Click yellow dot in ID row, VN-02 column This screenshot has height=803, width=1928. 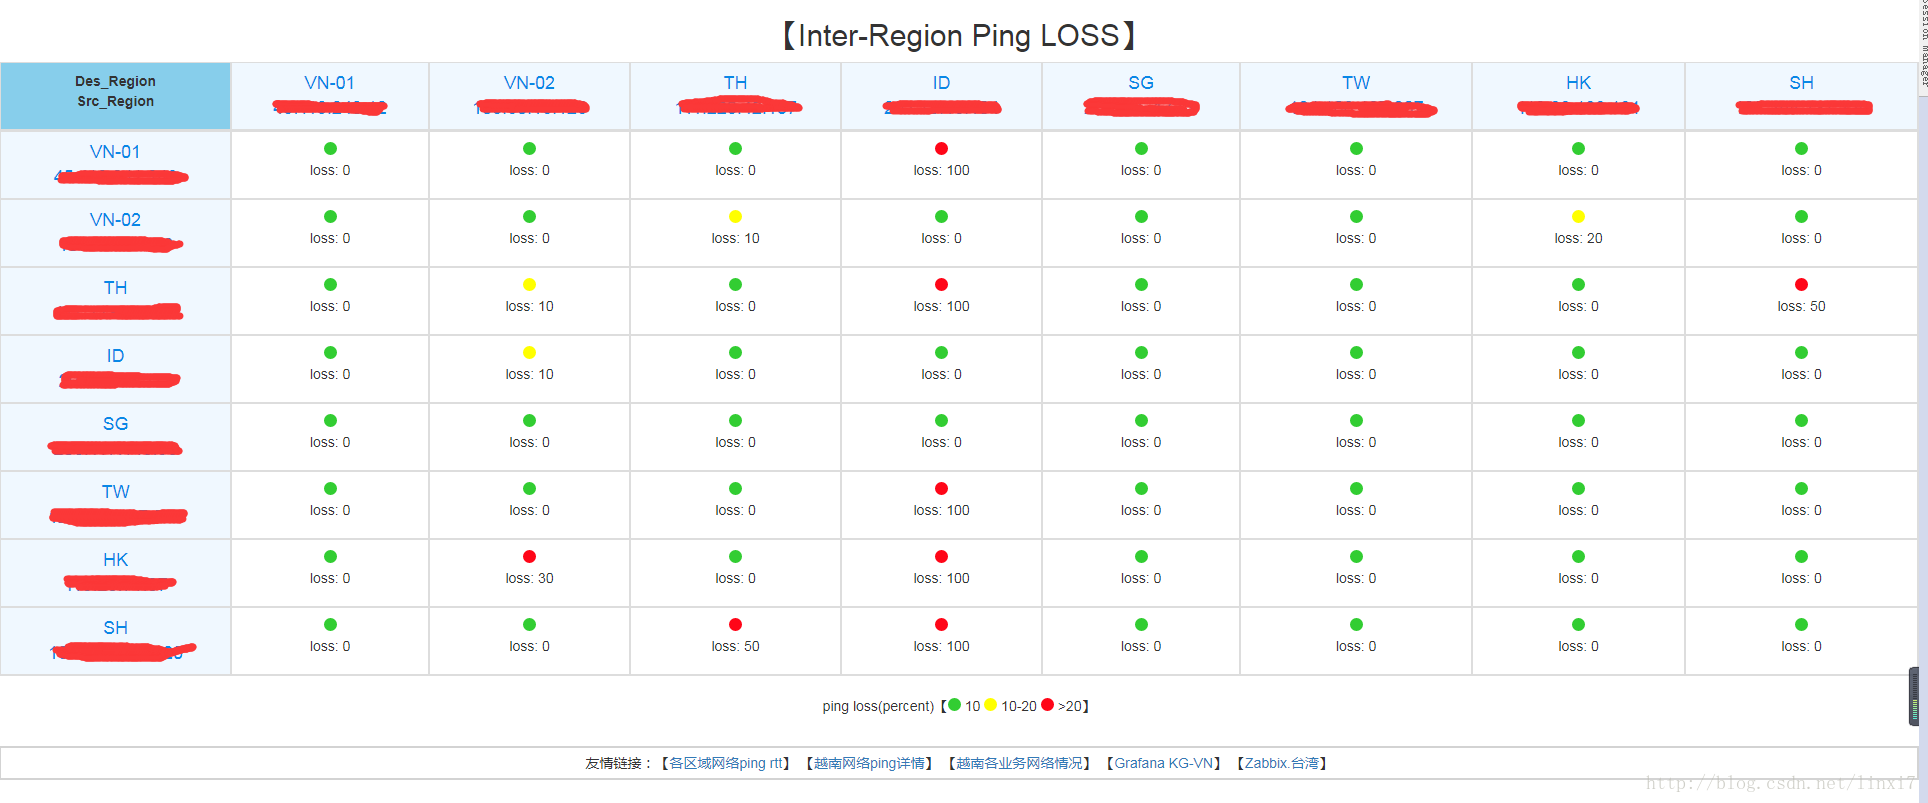click(529, 353)
